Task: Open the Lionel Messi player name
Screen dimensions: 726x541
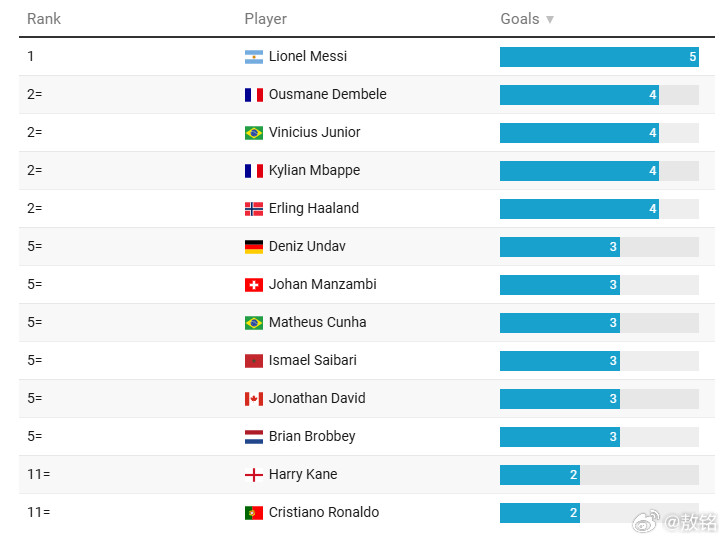Action: (x=308, y=56)
